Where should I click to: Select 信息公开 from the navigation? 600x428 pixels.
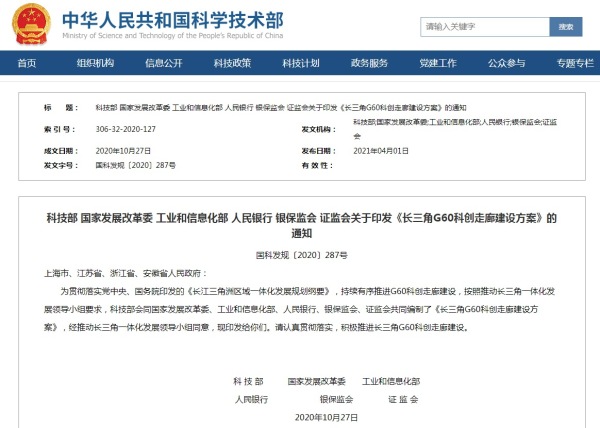[x=164, y=63]
